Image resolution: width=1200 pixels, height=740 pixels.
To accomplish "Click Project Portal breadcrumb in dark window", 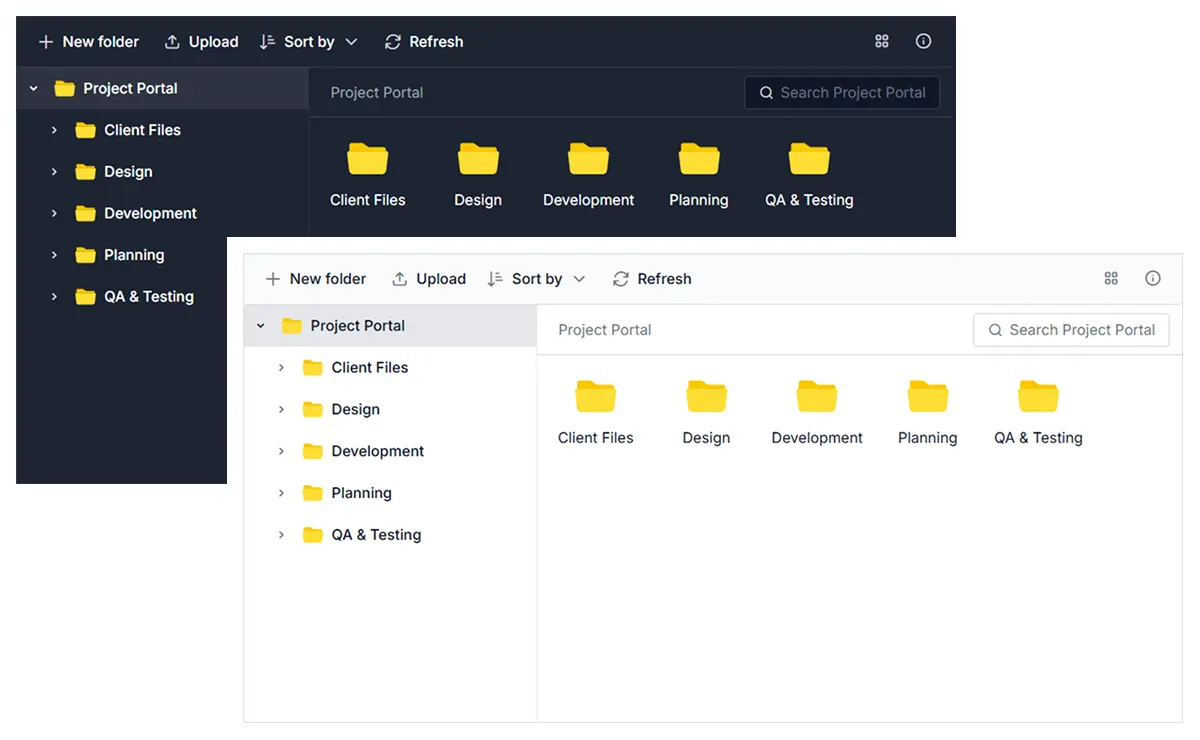I will pyautogui.click(x=377, y=93).
